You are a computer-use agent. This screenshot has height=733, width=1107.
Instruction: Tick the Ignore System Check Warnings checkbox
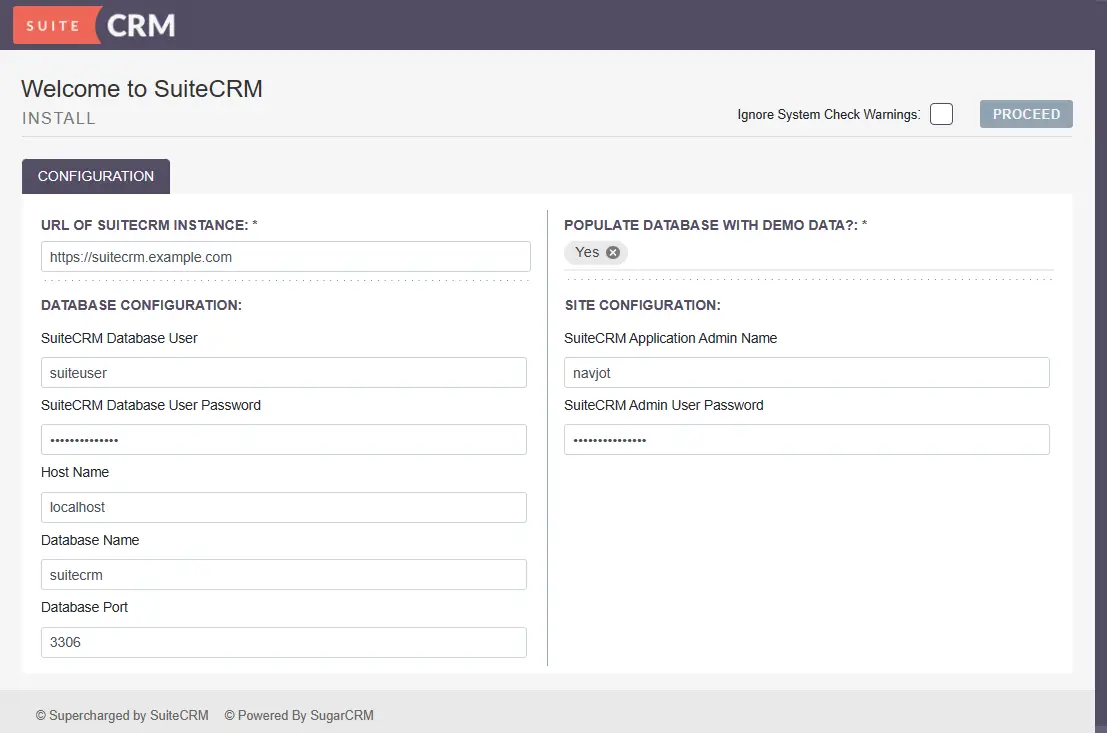pyautogui.click(x=941, y=114)
